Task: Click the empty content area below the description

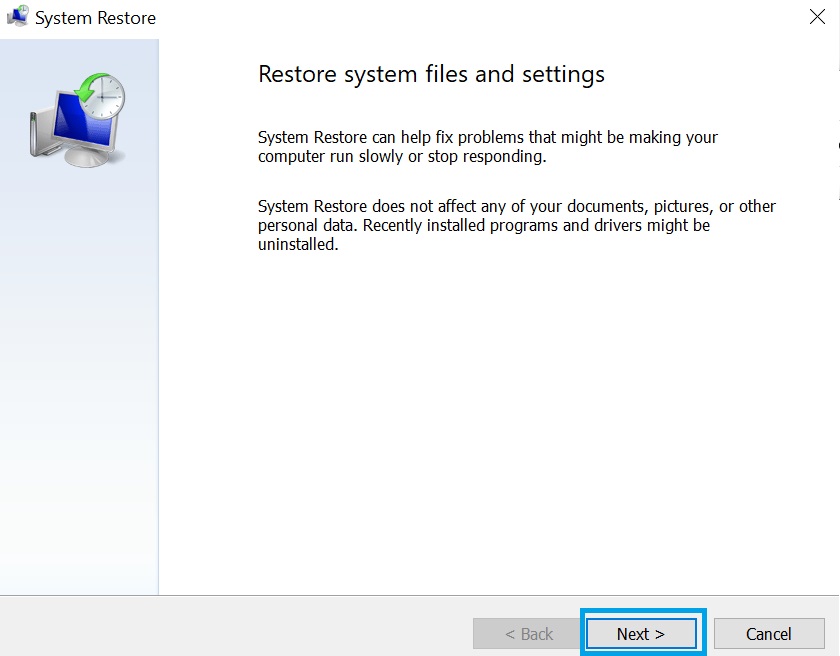Action: coord(500,420)
